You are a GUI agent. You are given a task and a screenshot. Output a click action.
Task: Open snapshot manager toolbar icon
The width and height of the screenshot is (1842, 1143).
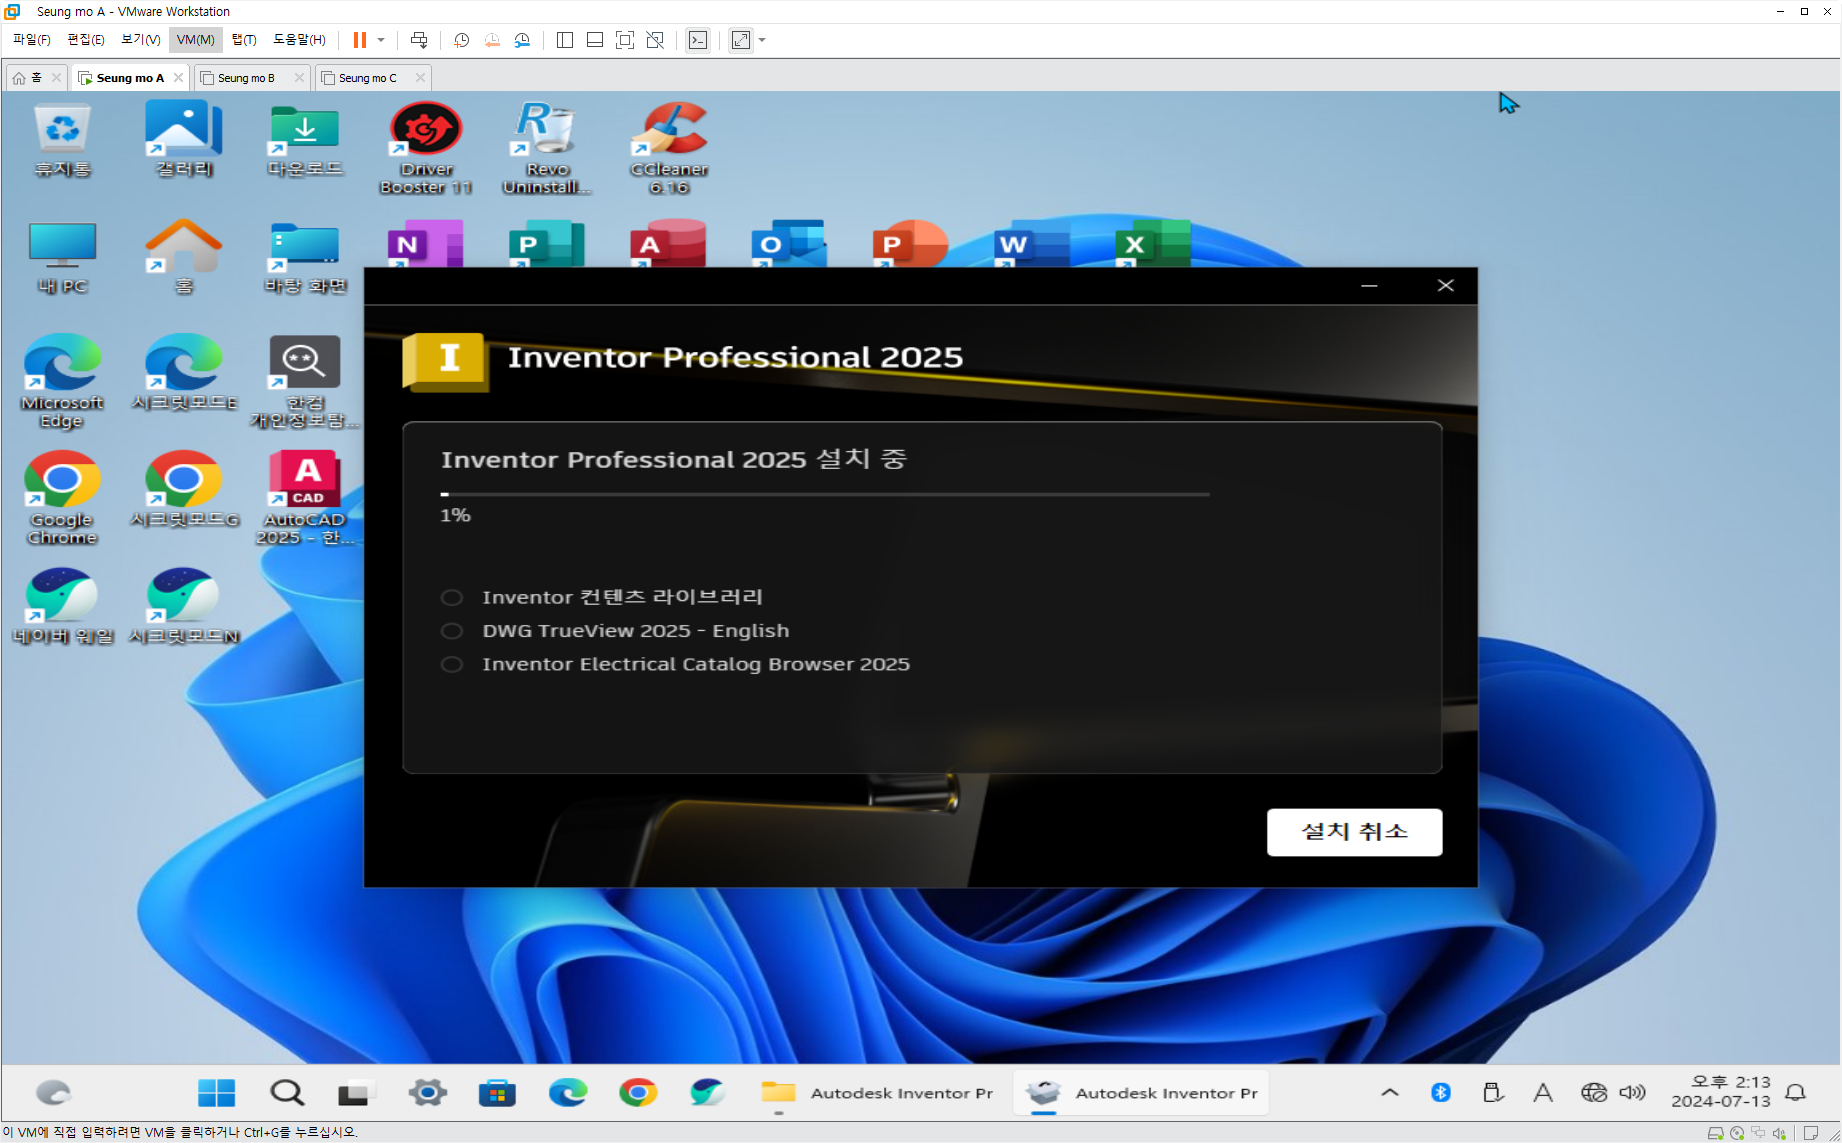coord(522,40)
